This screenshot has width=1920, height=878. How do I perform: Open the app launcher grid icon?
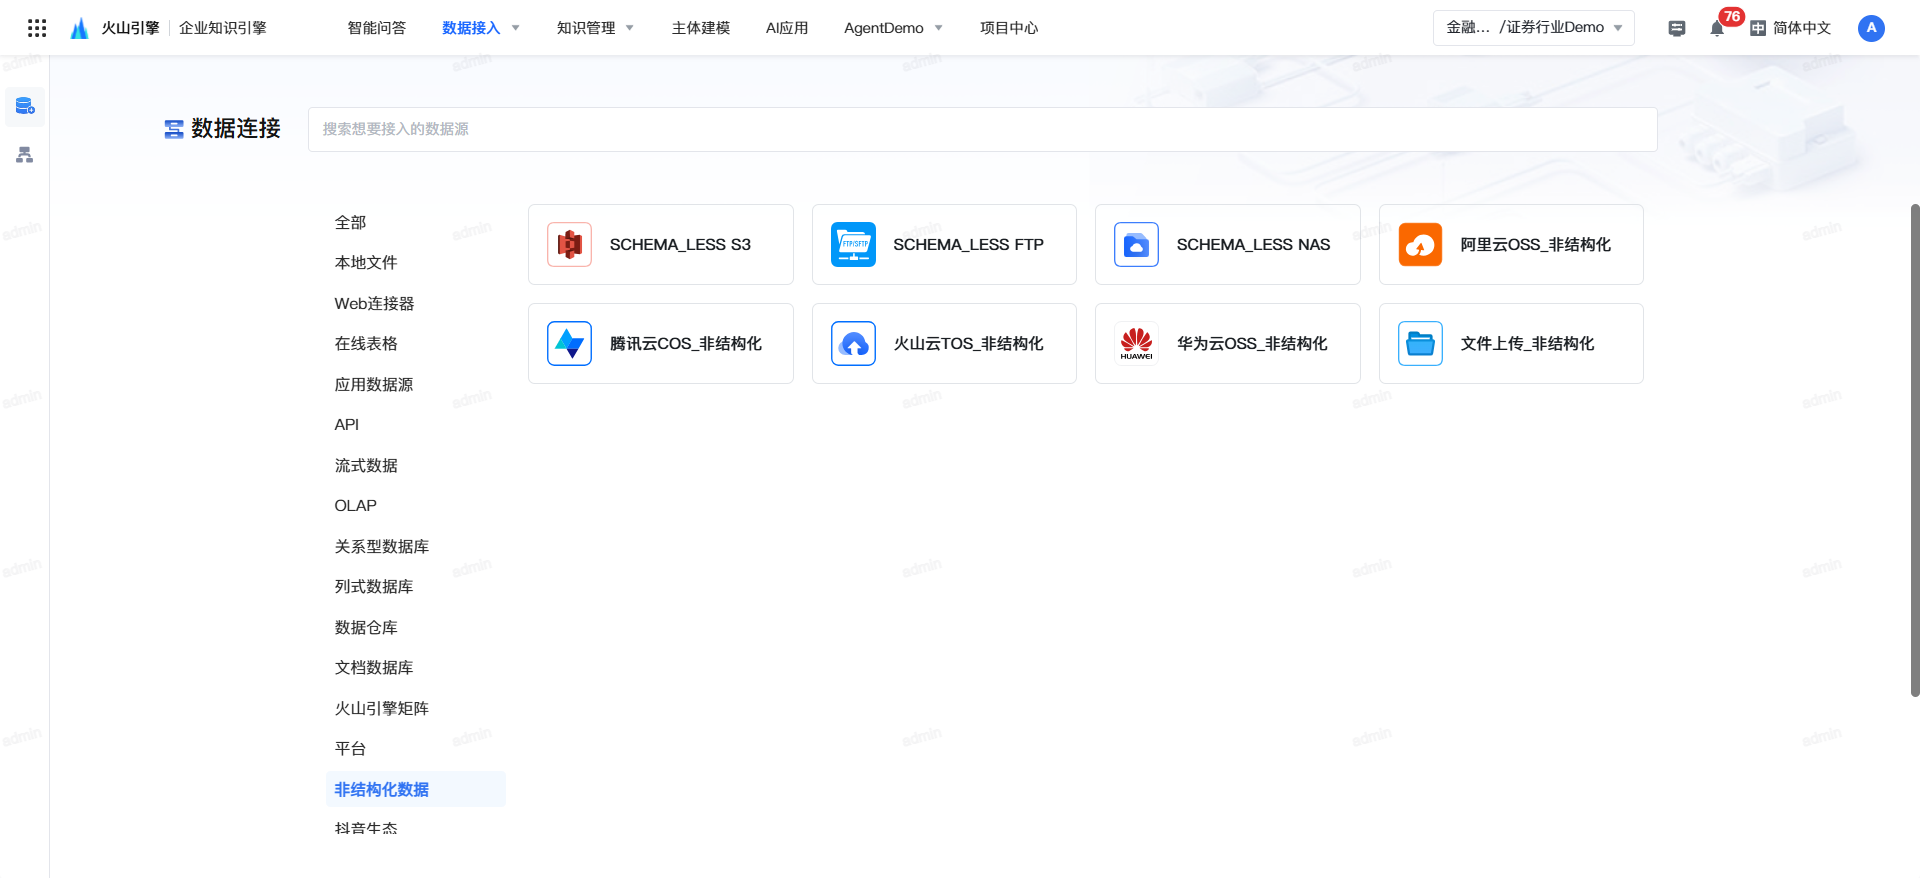coord(37,28)
